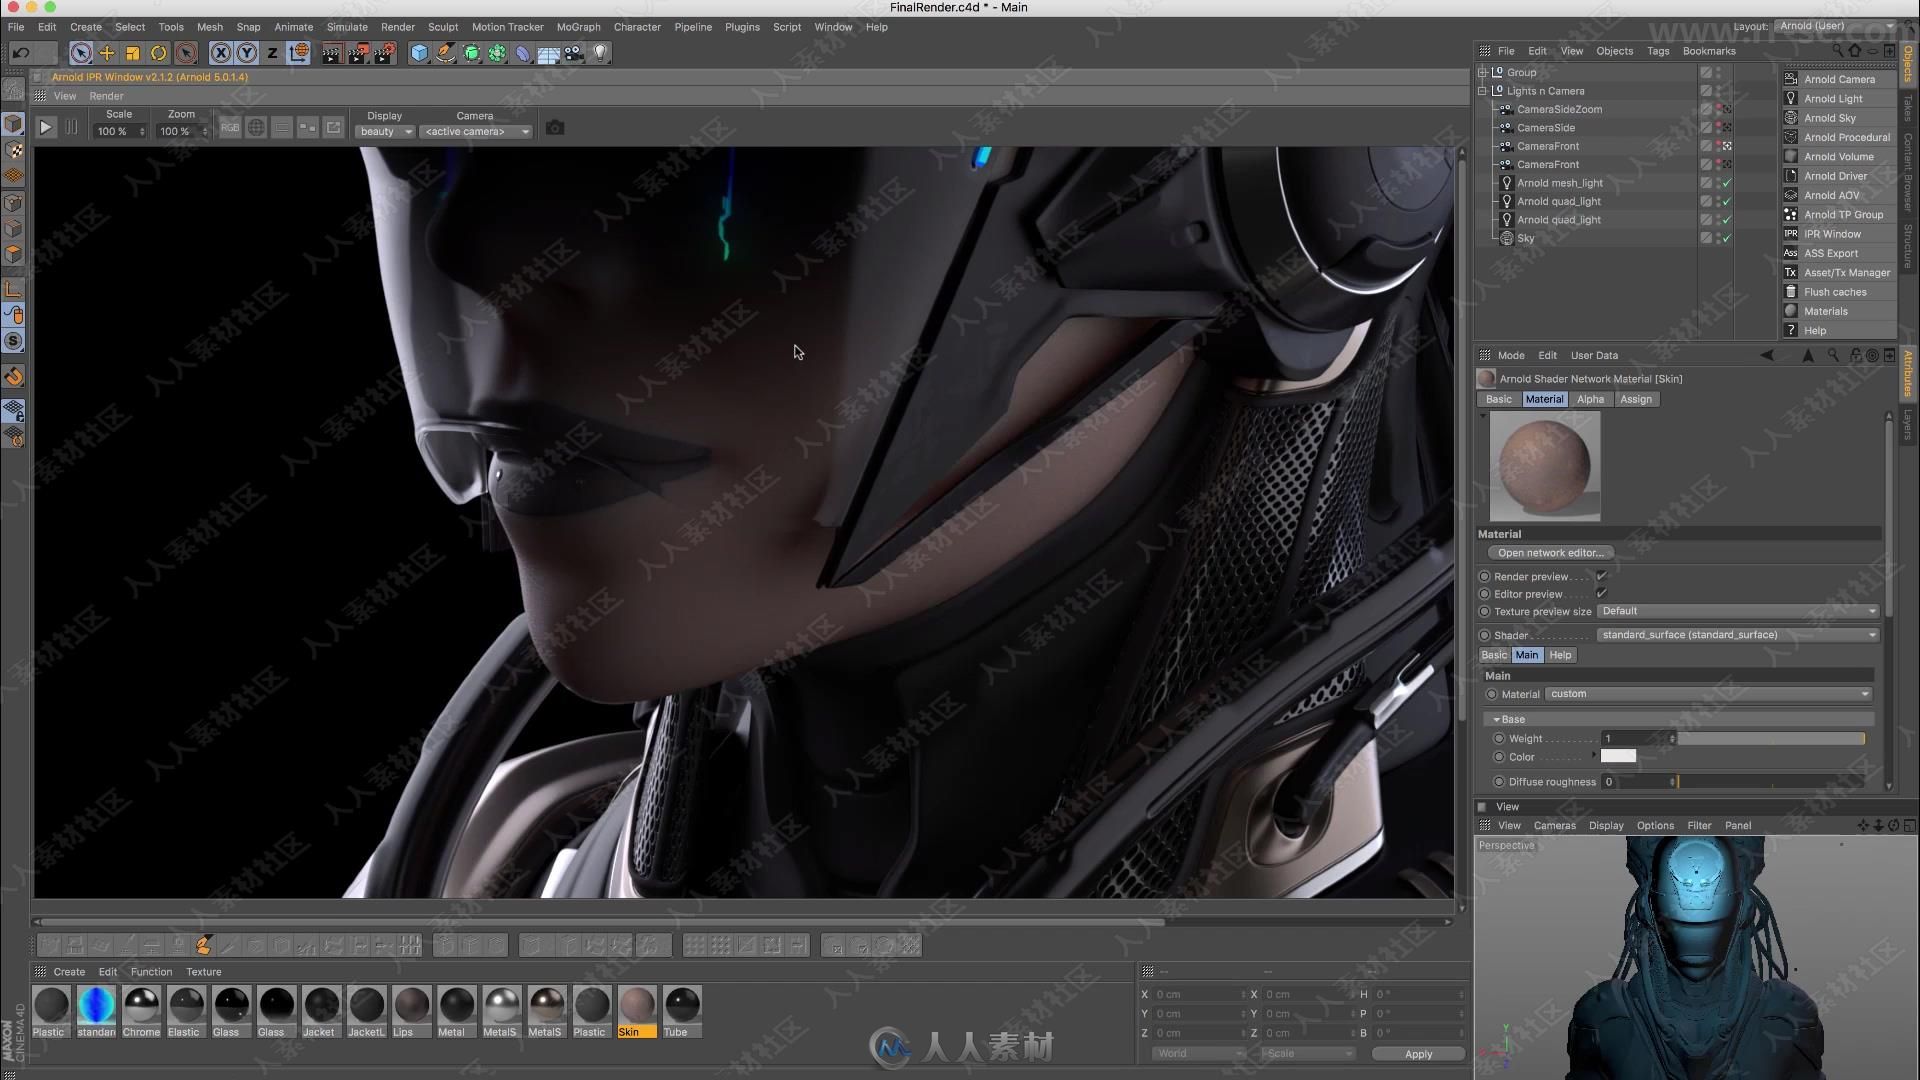Select Arnold mesh_light object

1559,183
